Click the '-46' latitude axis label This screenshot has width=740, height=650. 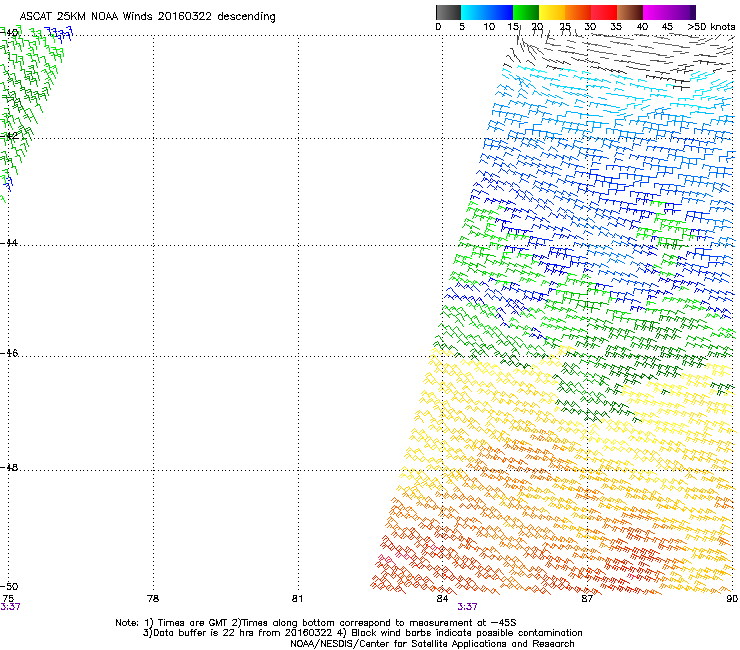[x=9, y=353]
